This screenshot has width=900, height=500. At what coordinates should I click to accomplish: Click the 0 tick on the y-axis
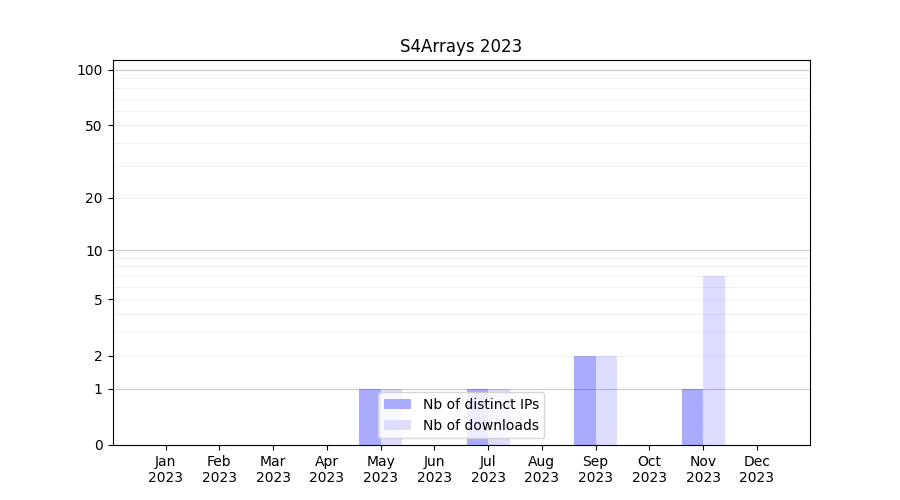(98, 445)
